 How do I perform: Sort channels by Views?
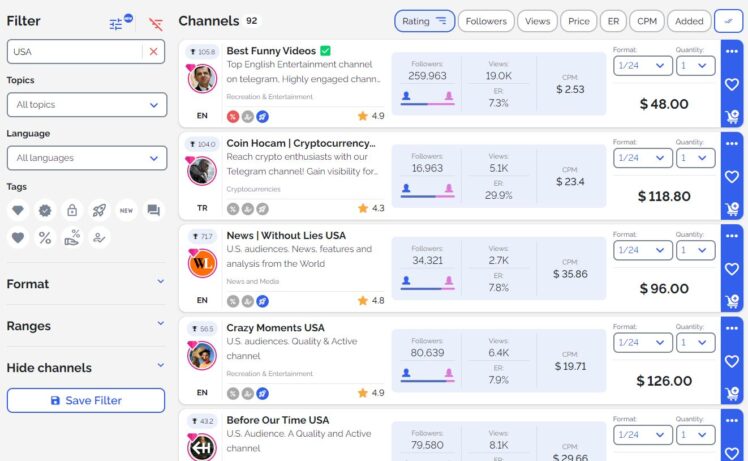[x=537, y=21]
